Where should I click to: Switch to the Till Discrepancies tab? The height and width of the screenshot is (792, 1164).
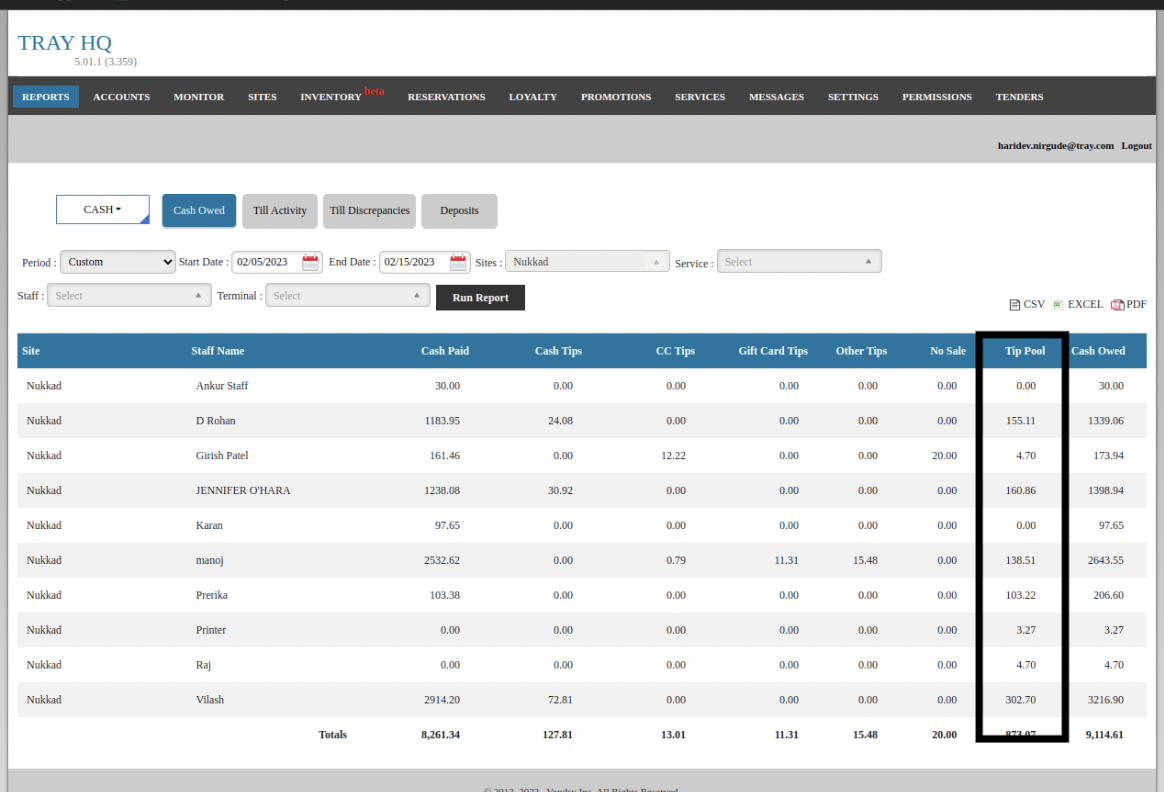370,211
